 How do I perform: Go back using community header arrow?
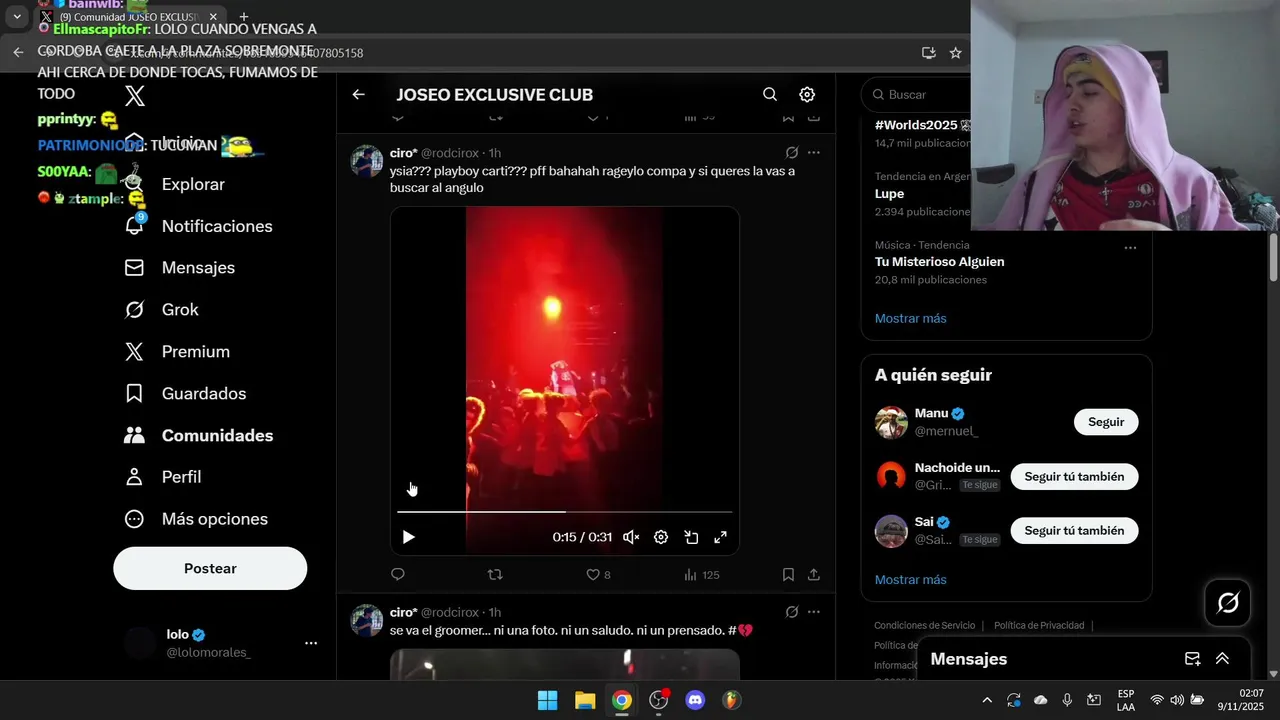pyautogui.click(x=358, y=94)
